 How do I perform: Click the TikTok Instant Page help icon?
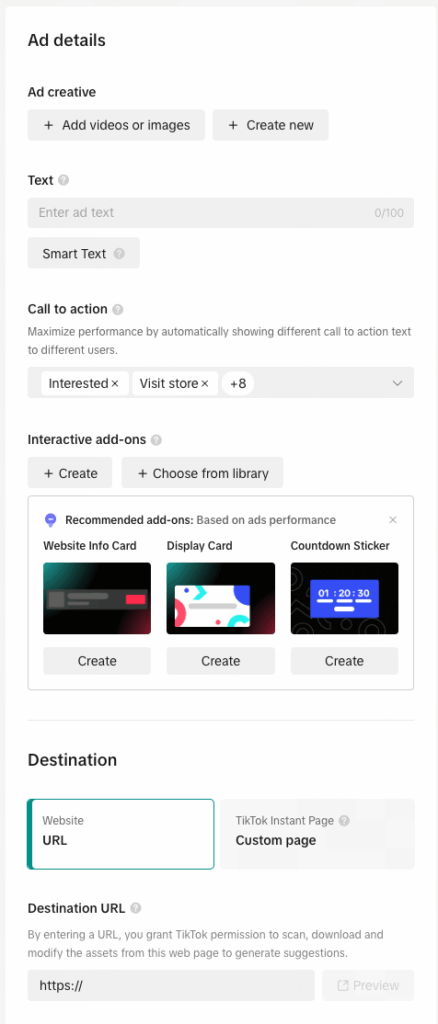coord(344,820)
